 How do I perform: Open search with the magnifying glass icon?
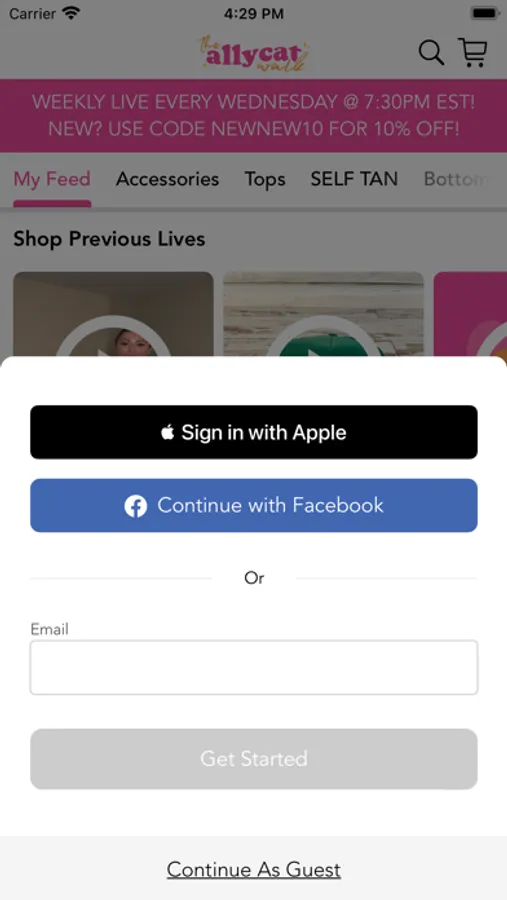click(x=431, y=53)
